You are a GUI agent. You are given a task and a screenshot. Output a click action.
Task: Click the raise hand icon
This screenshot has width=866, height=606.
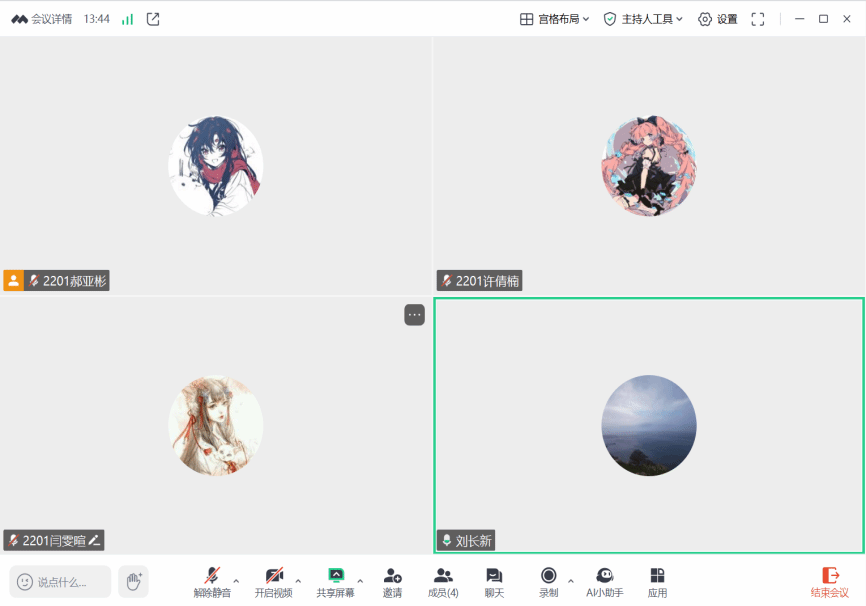pyautogui.click(x=133, y=581)
